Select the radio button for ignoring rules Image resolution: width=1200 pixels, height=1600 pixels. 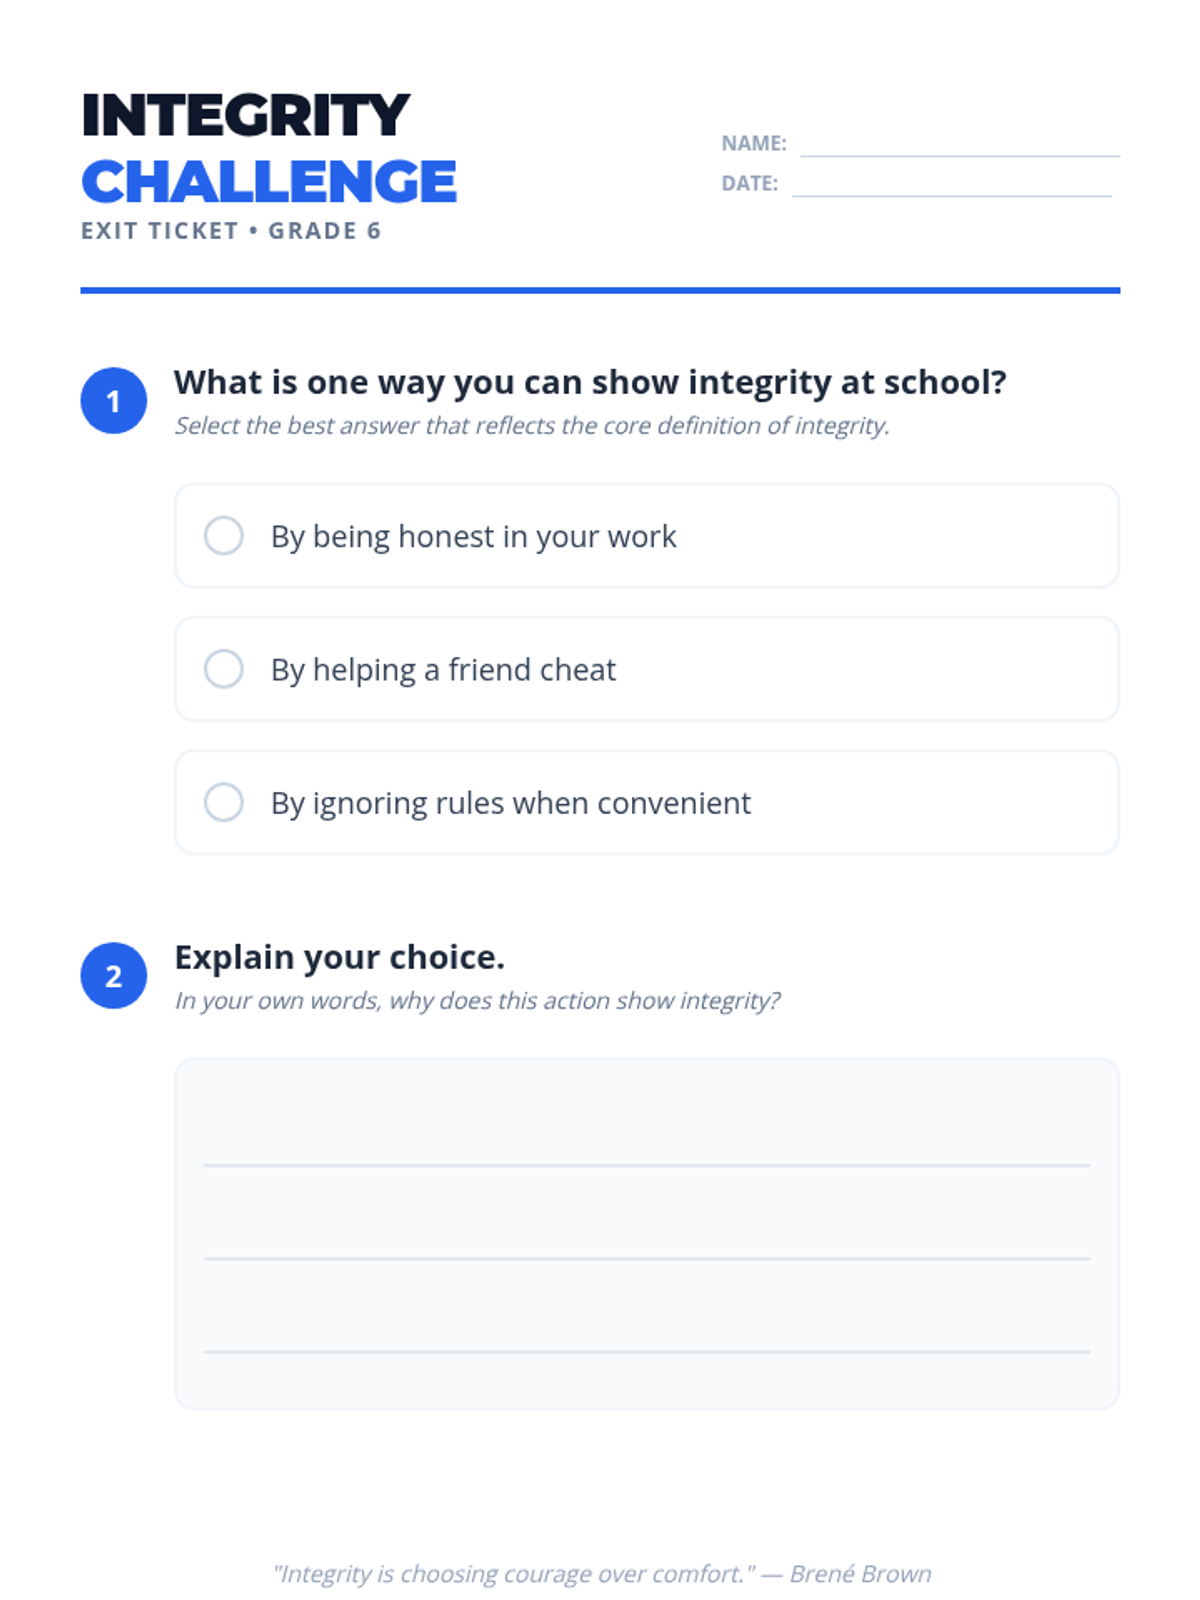224,802
